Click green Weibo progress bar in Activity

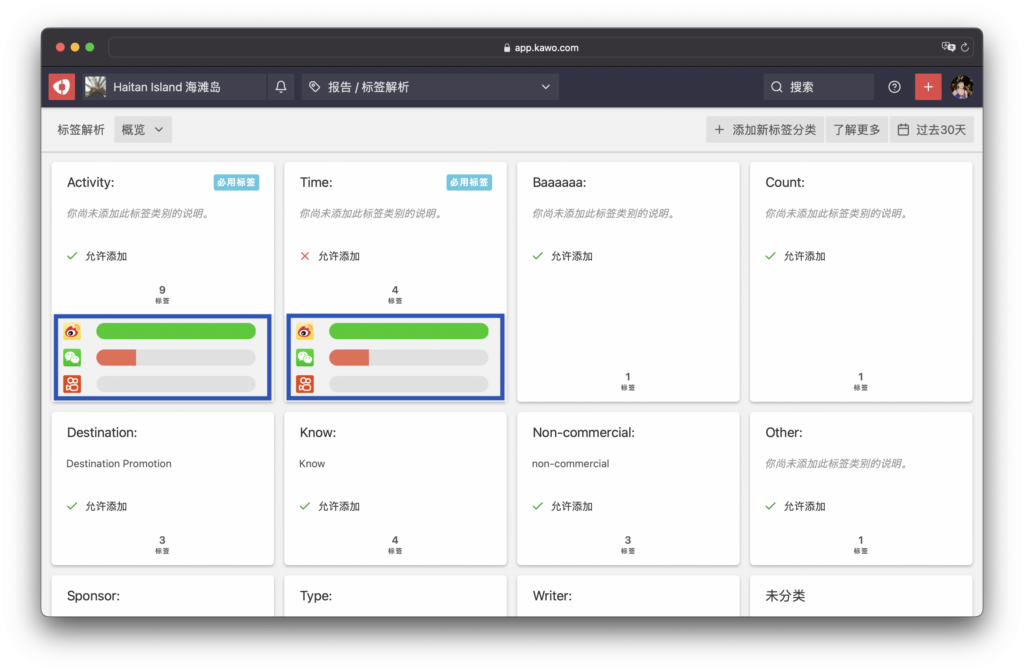click(175, 331)
